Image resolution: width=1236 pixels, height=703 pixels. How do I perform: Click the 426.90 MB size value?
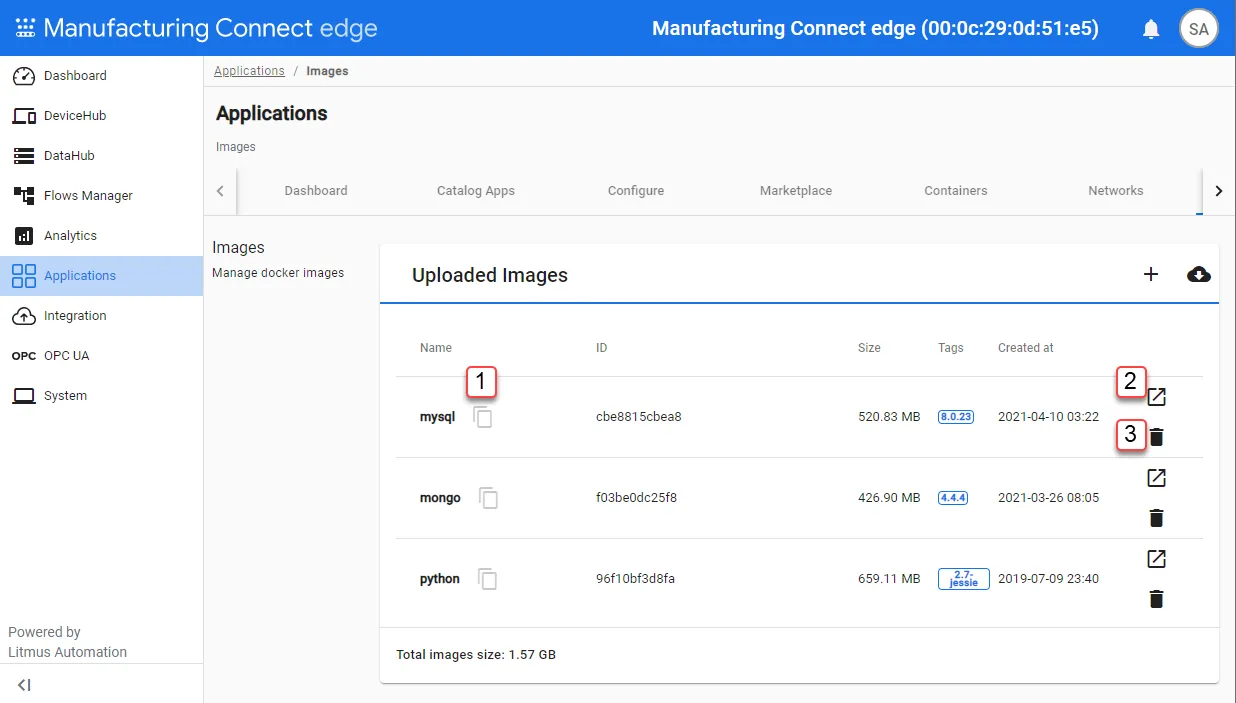click(889, 498)
